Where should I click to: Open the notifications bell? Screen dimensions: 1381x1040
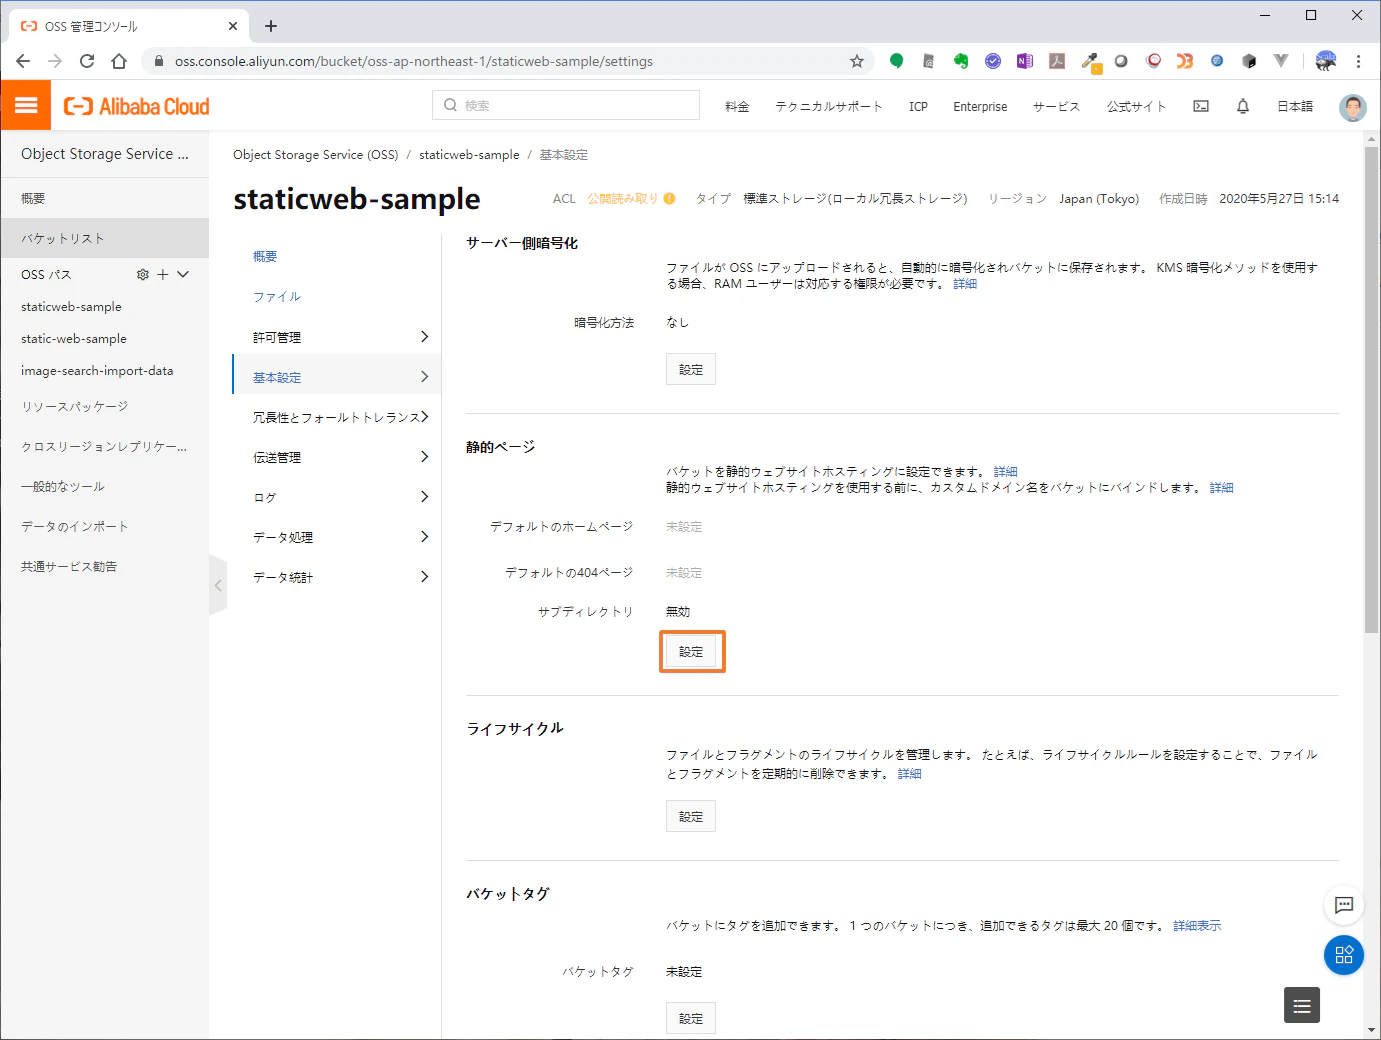point(1243,106)
